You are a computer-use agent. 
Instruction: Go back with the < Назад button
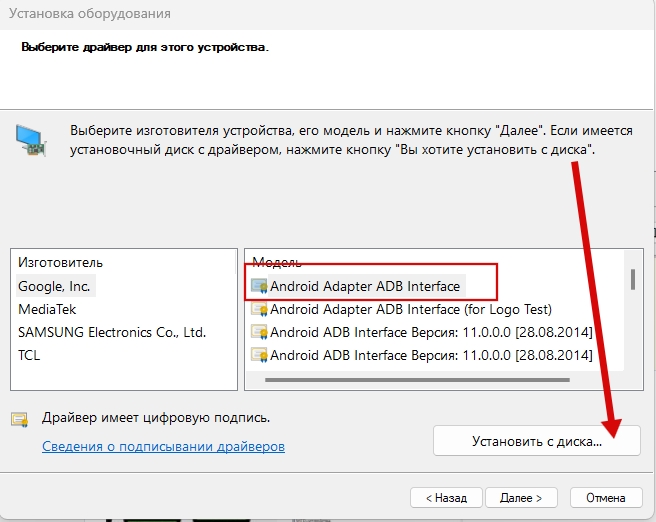click(446, 497)
